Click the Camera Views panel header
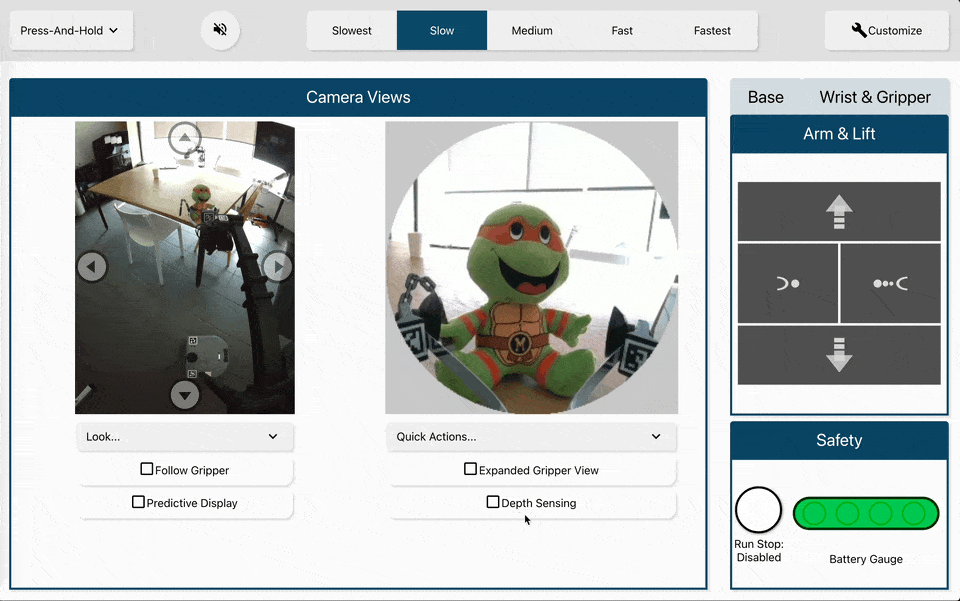This screenshot has width=960, height=601. pyautogui.click(x=358, y=97)
